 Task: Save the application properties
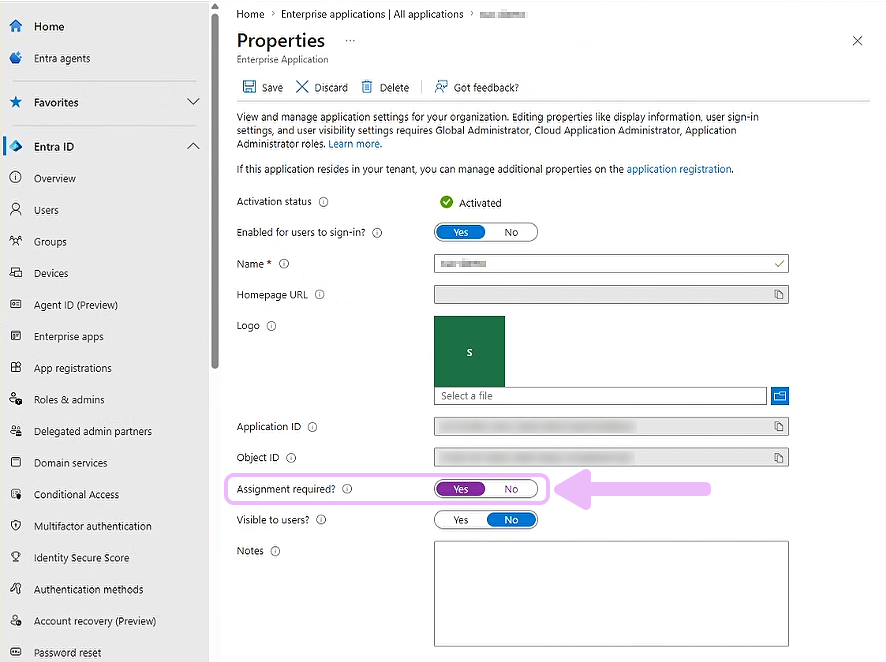click(x=263, y=88)
